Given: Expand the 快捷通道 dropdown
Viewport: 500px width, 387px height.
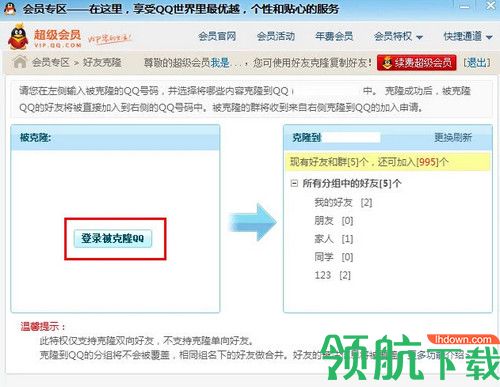Looking at the screenshot, I should click(468, 36).
